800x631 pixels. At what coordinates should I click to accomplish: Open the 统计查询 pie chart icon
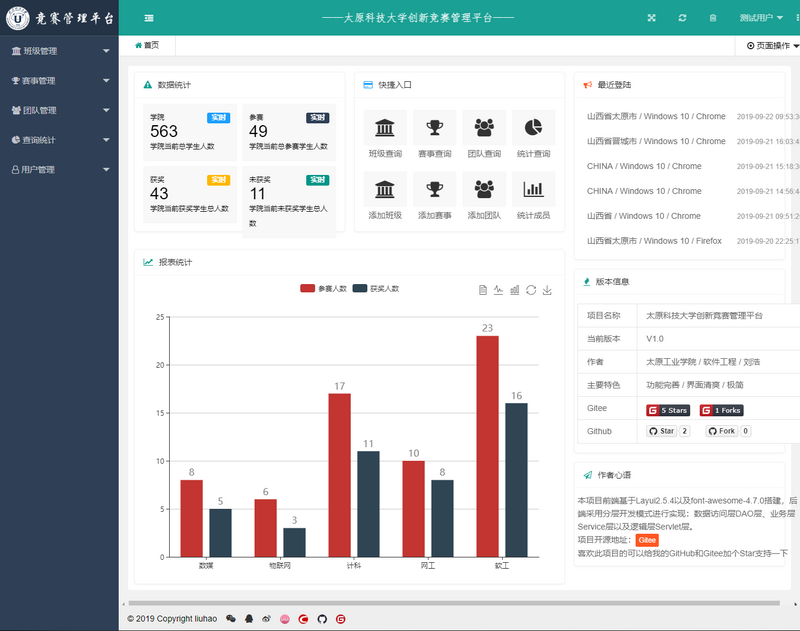point(533,129)
